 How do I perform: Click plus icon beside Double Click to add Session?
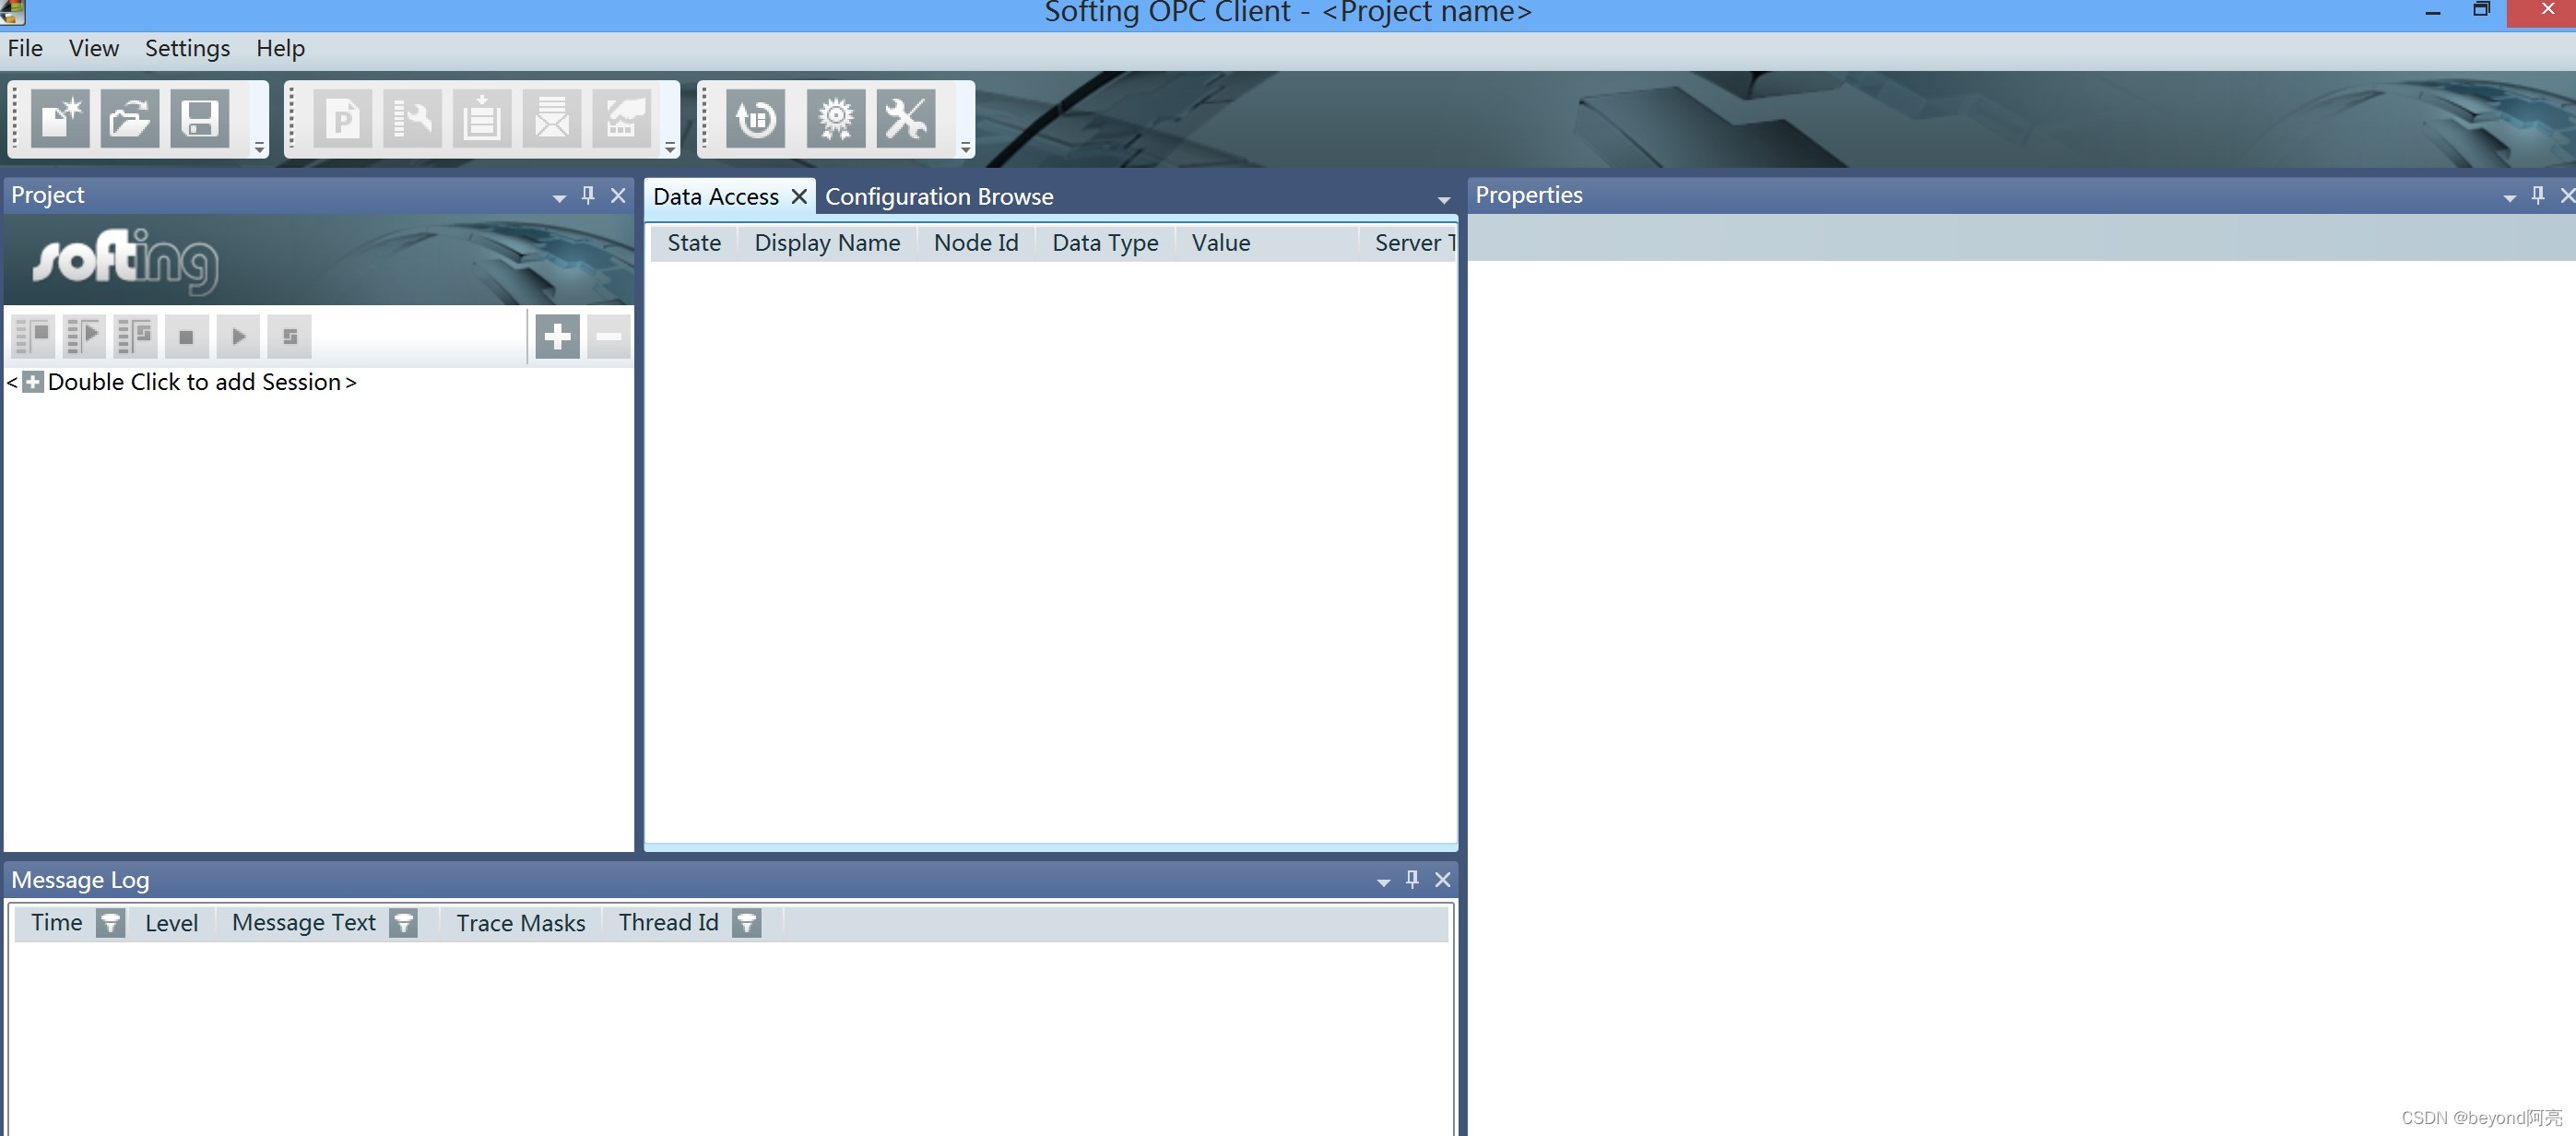(33, 382)
